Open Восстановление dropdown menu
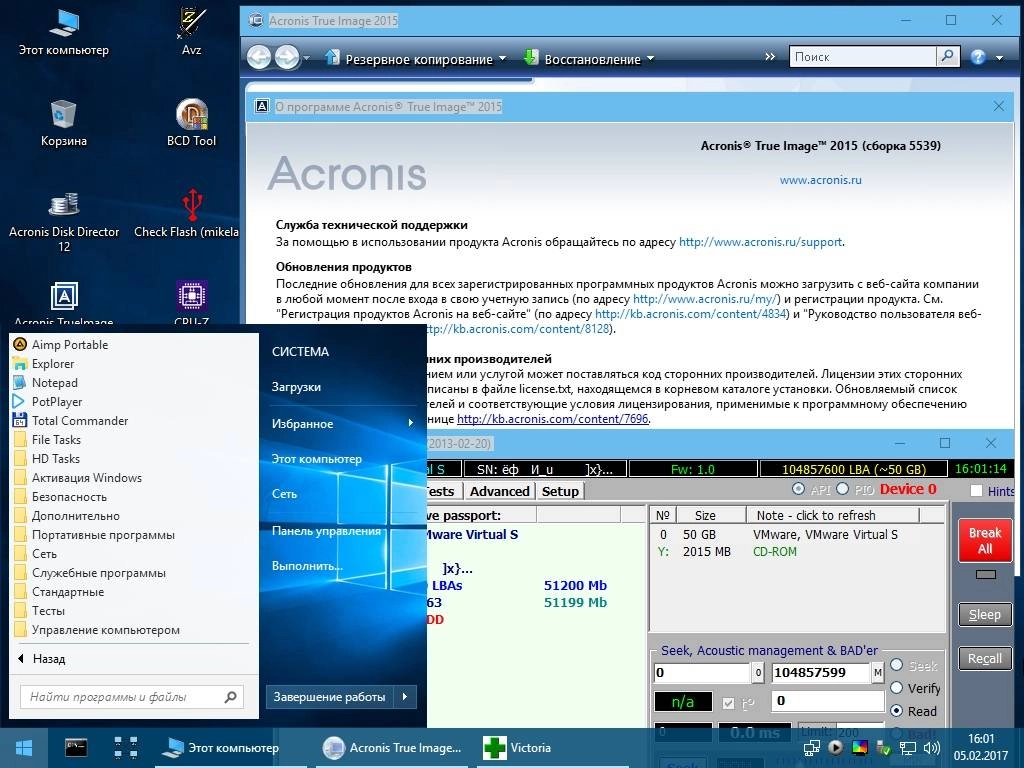This screenshot has width=1024, height=768. 589,59
